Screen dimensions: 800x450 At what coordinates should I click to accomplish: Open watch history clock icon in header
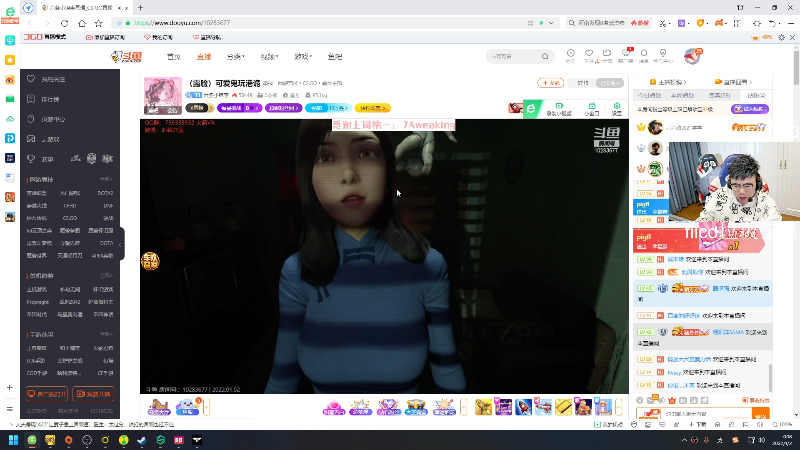(x=570, y=54)
